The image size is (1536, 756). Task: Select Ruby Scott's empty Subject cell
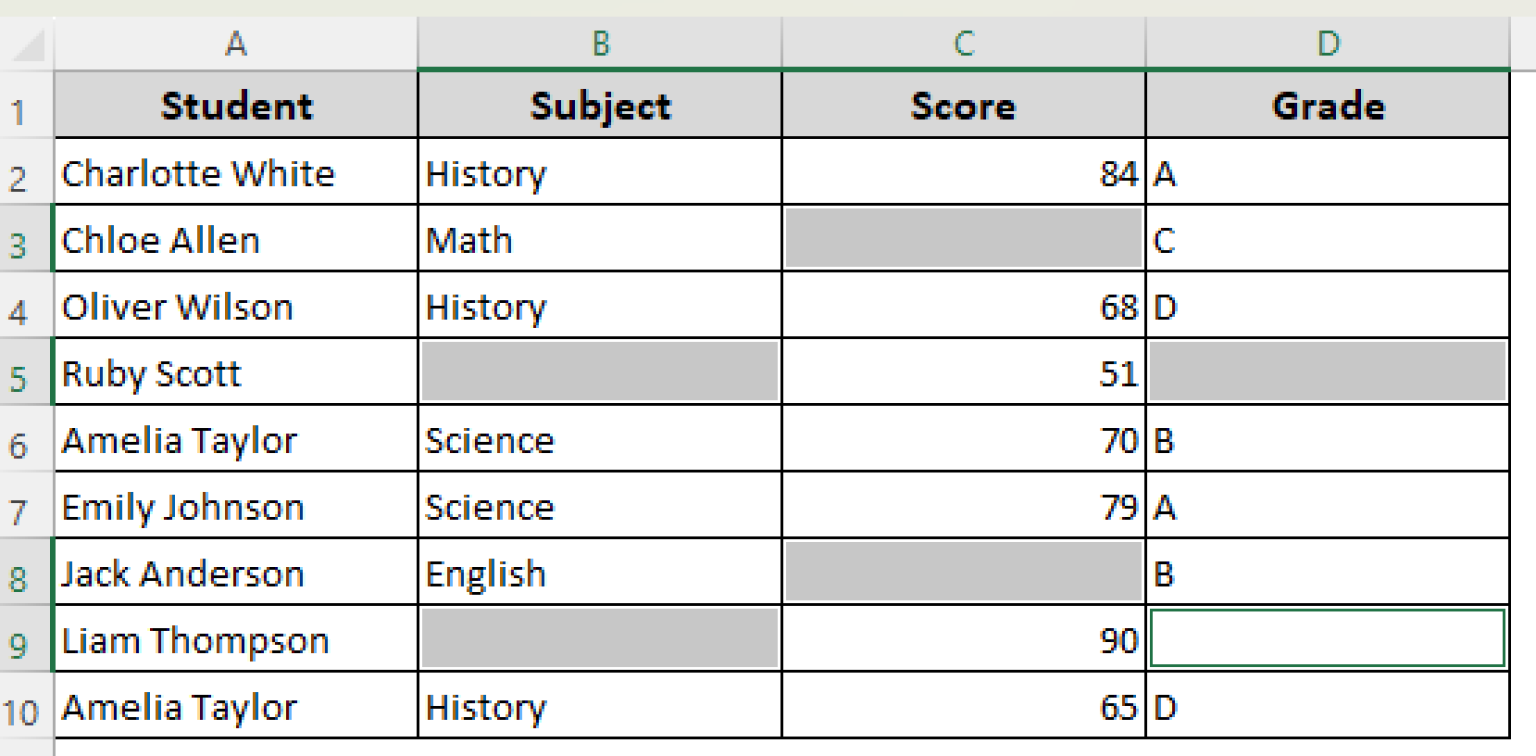click(x=598, y=372)
